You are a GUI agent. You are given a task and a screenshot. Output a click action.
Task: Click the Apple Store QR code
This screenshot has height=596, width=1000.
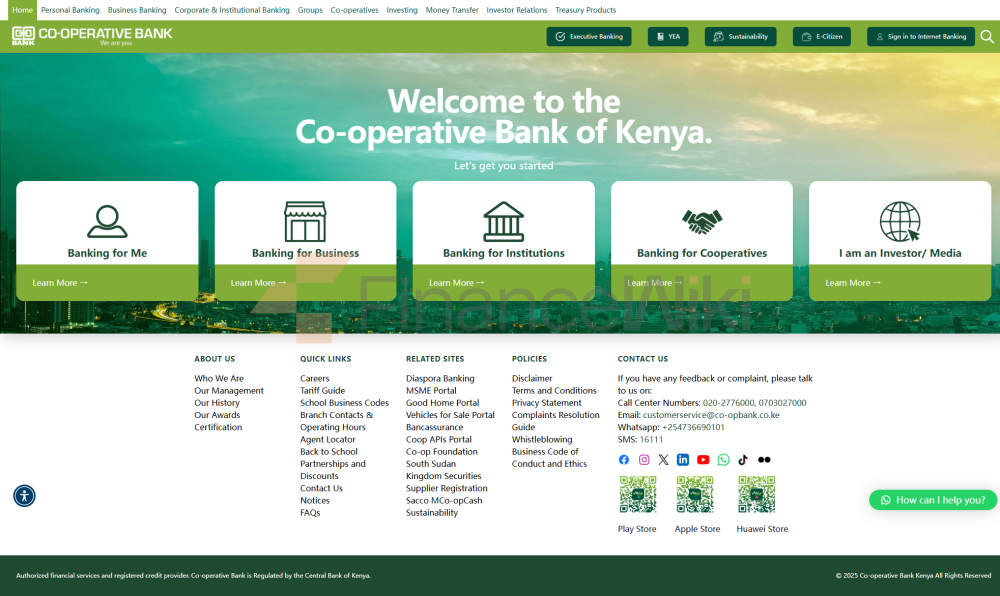[695, 494]
